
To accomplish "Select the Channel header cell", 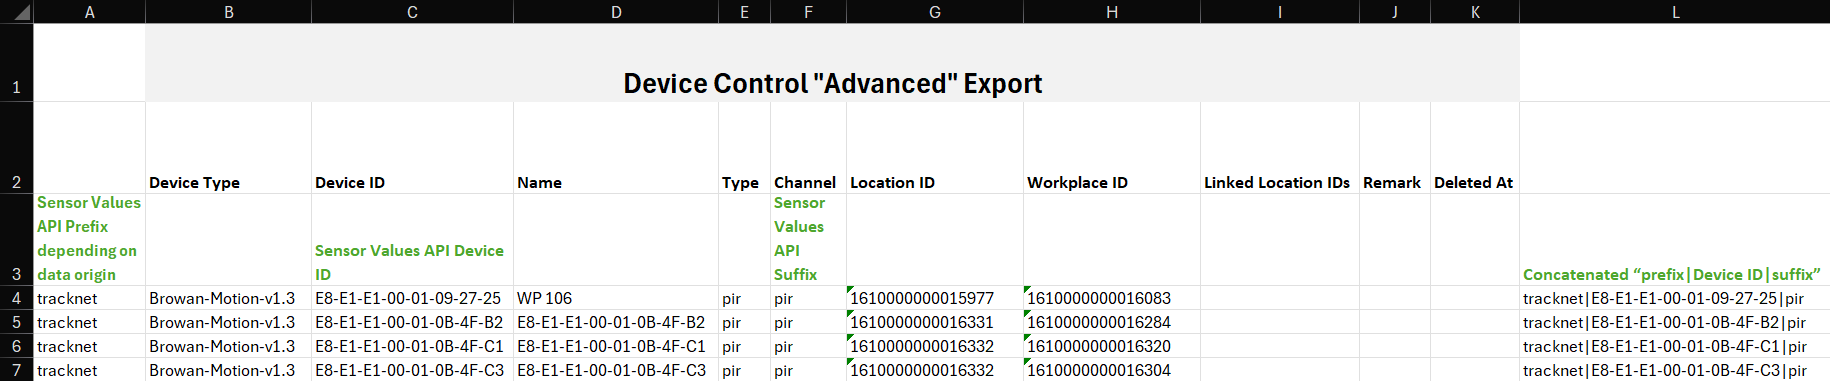I will pos(808,148).
